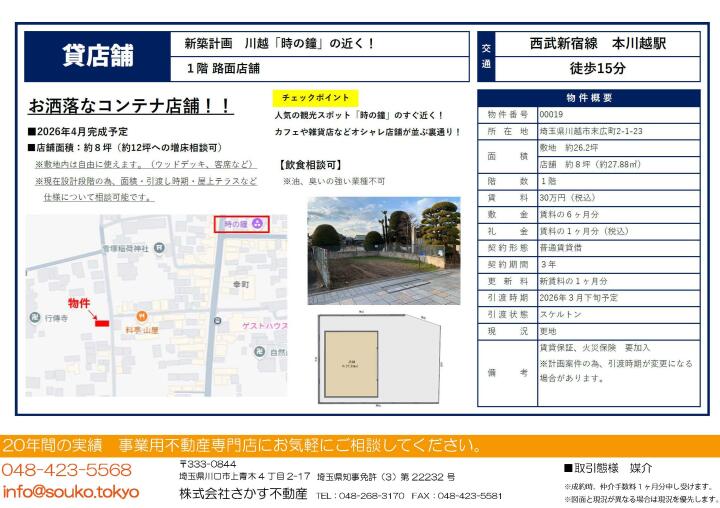The height and width of the screenshot is (508, 720).
Task: Click the お洒落なコンテナ店舗 headline
Action: pos(130,106)
